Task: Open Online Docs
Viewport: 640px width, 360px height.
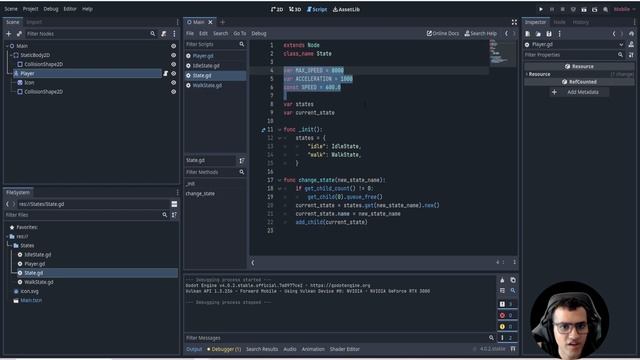Action: coord(443,33)
